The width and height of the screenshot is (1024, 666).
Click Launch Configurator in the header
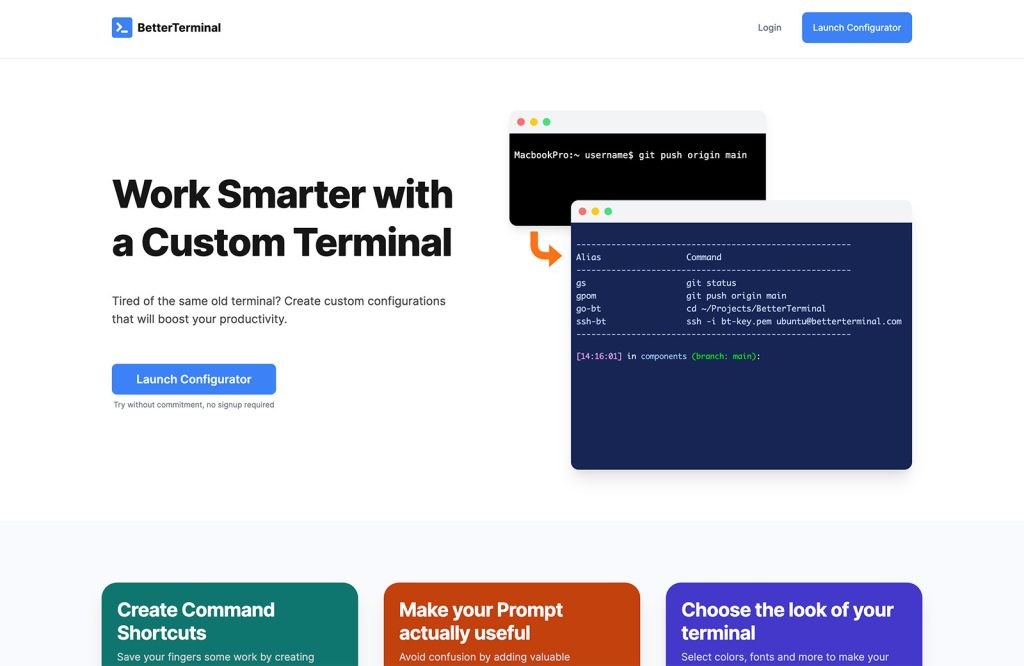[x=857, y=27]
